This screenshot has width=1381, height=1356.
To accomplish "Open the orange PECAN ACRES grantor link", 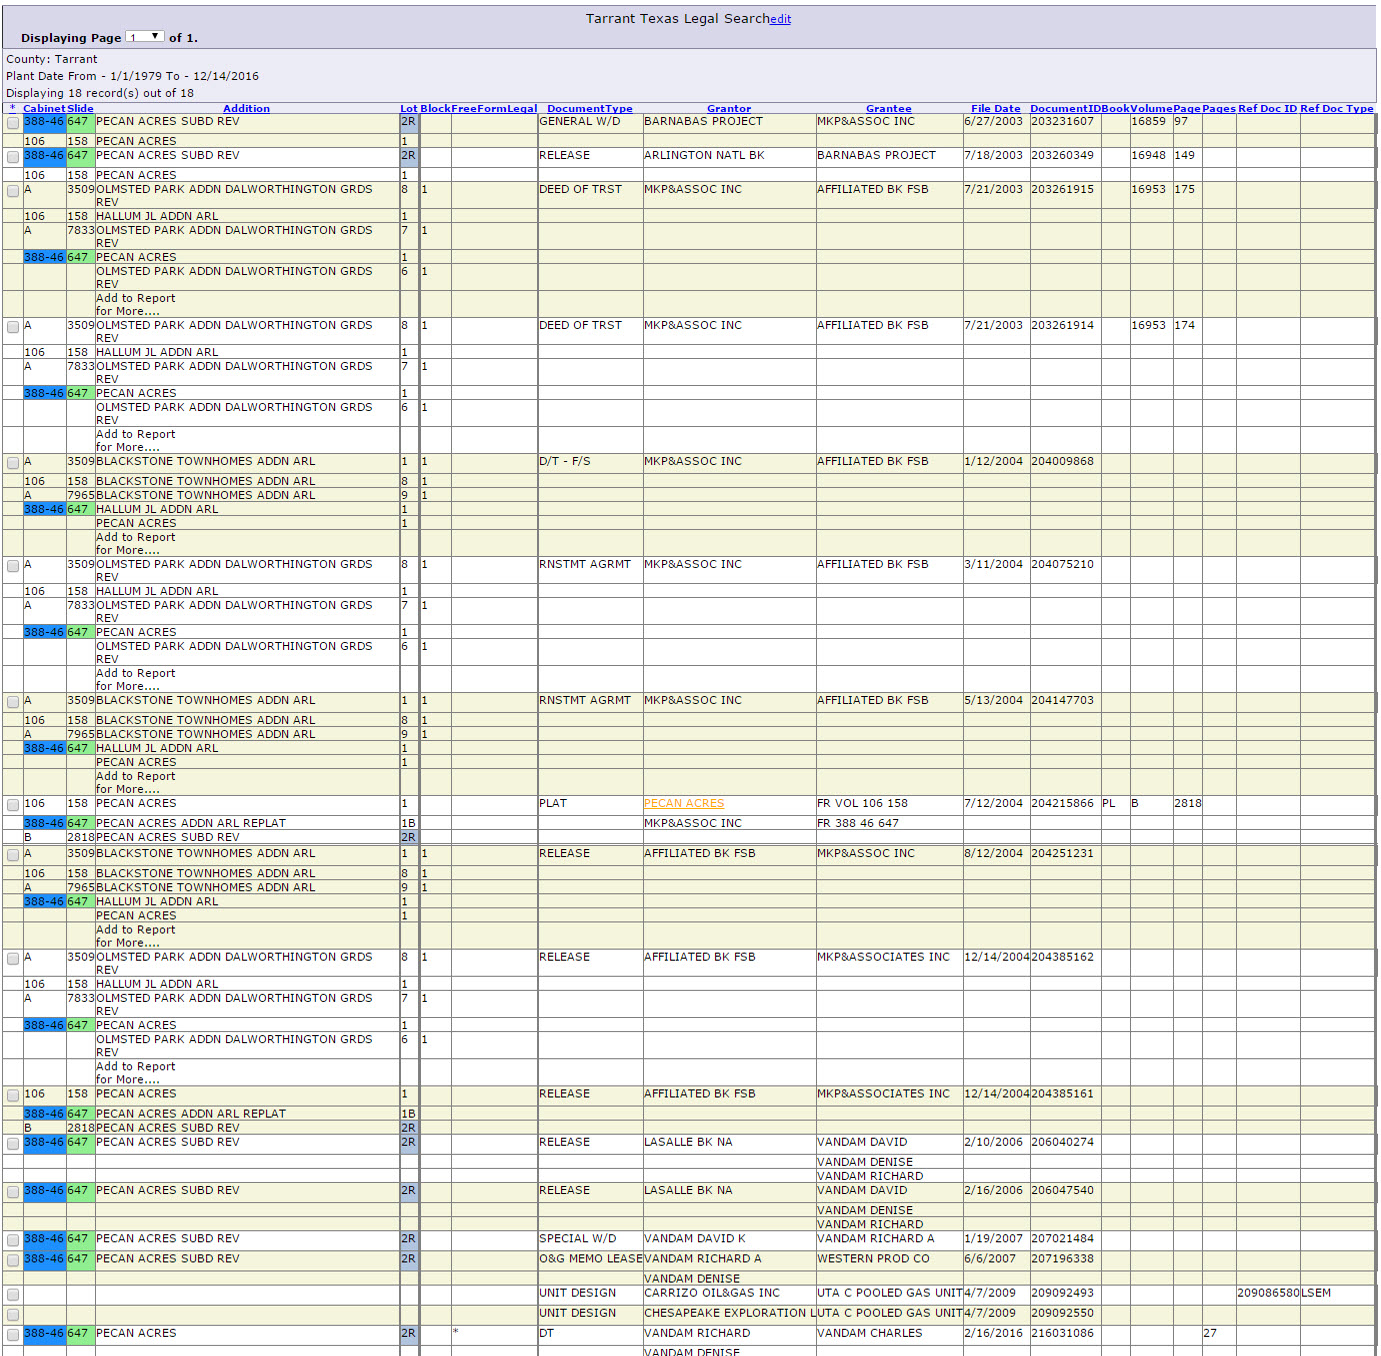I will coord(684,804).
